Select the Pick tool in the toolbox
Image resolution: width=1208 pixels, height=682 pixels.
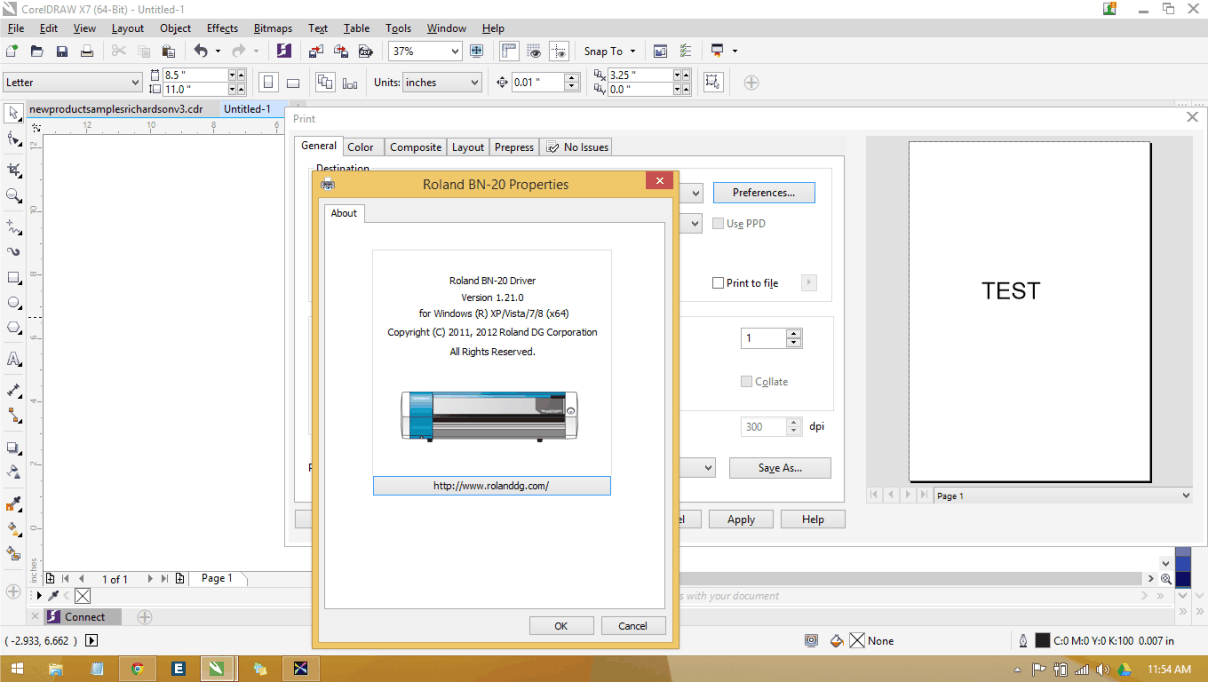point(13,112)
